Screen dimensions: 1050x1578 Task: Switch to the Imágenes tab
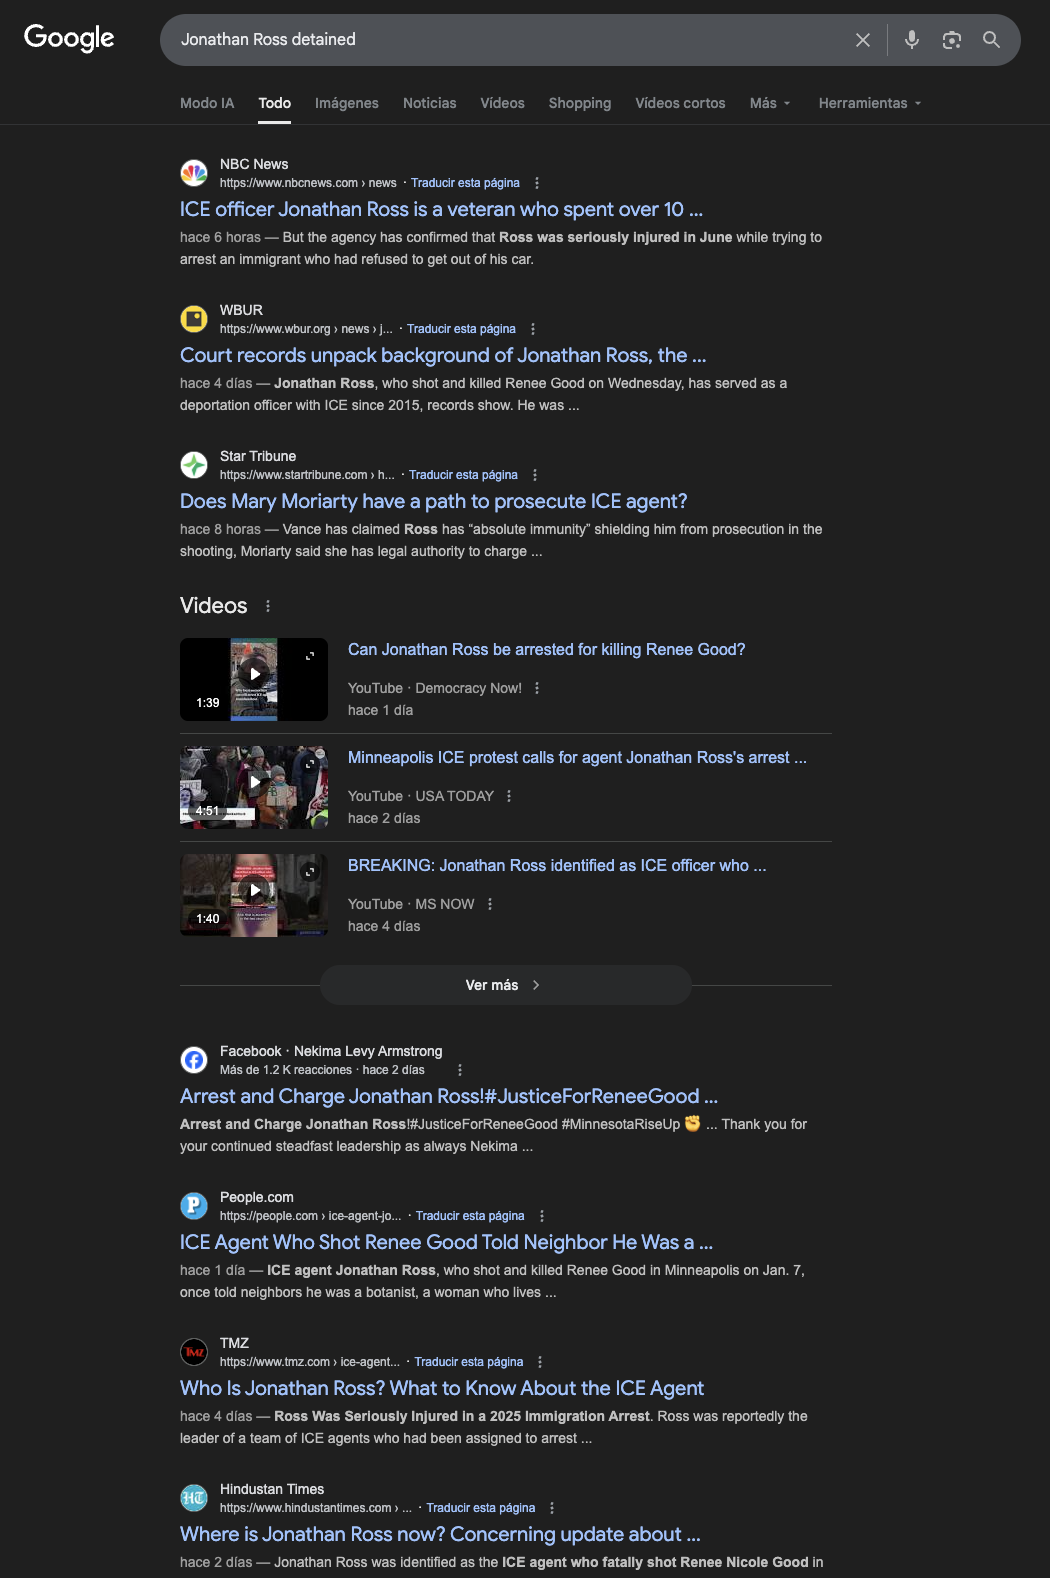click(x=347, y=103)
